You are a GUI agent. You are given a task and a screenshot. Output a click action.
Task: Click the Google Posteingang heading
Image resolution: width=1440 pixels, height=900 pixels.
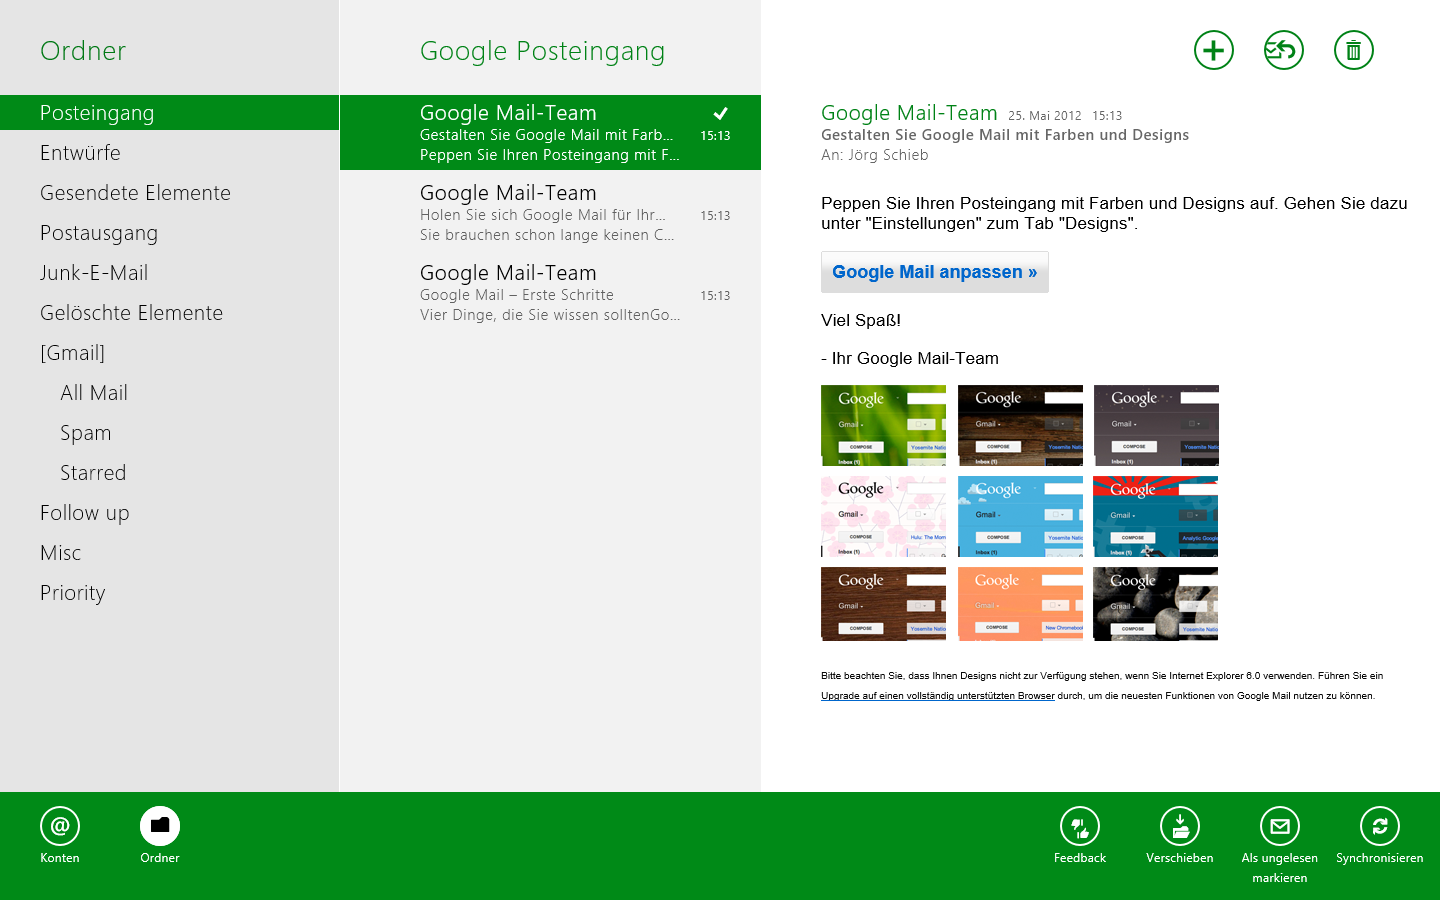tap(542, 51)
